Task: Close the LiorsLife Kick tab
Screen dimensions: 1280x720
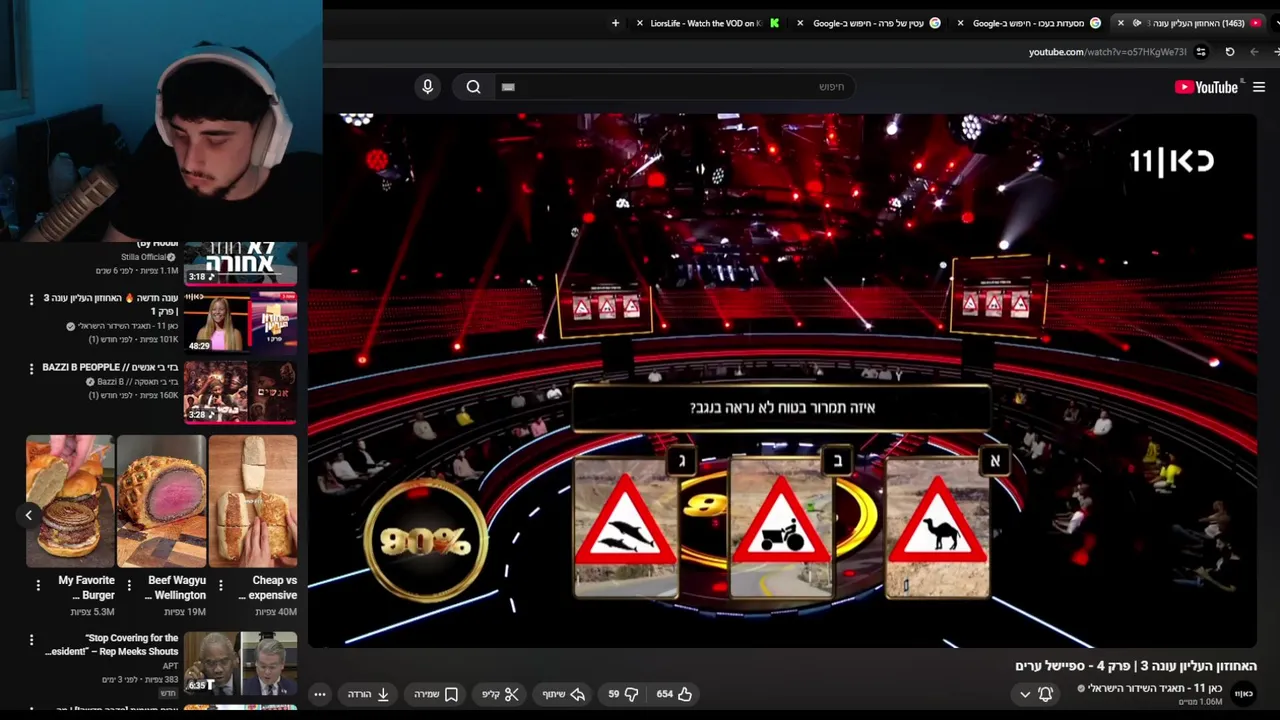Action: (x=640, y=23)
